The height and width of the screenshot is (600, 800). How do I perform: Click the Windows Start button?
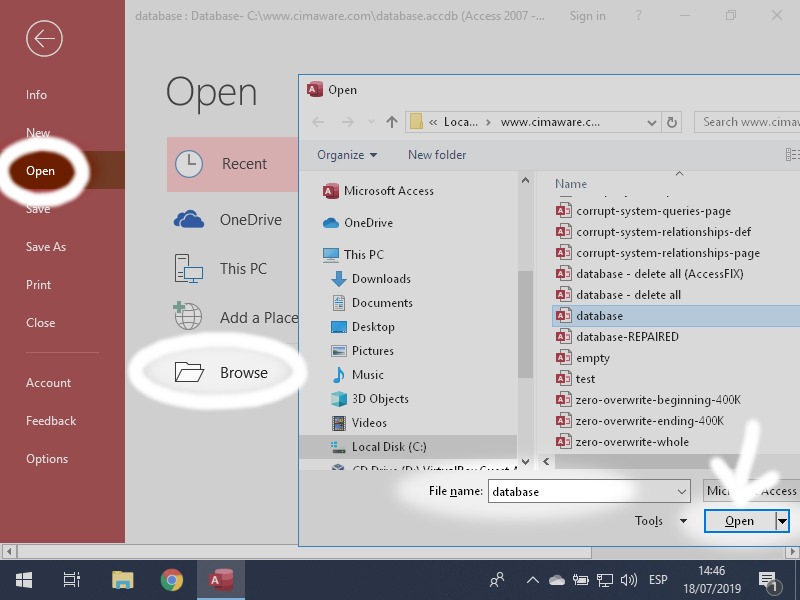(23, 580)
